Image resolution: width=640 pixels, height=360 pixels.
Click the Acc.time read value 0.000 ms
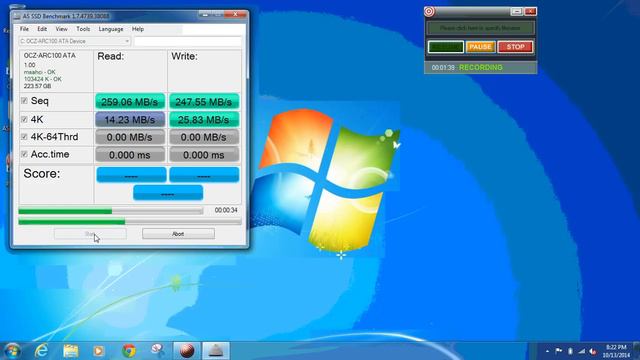coord(130,155)
